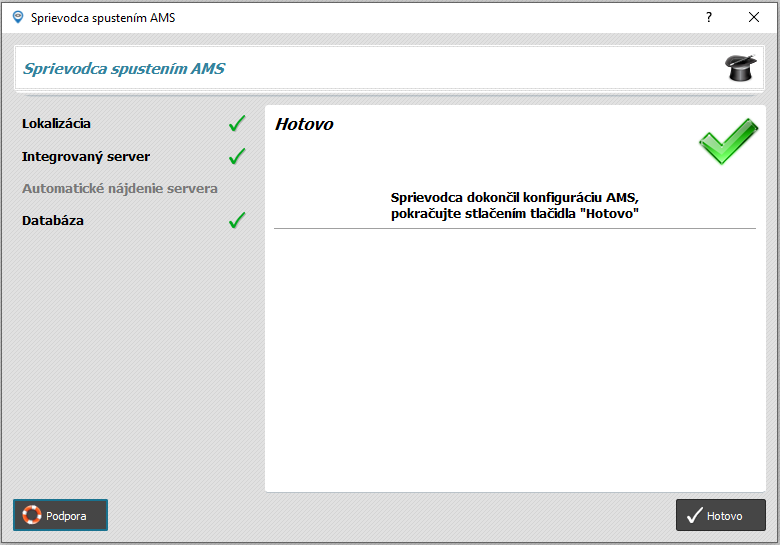The image size is (780, 545).
Task: Click the blue "Sprievodca spustením AMS" header title
Action: pyautogui.click(x=124, y=69)
